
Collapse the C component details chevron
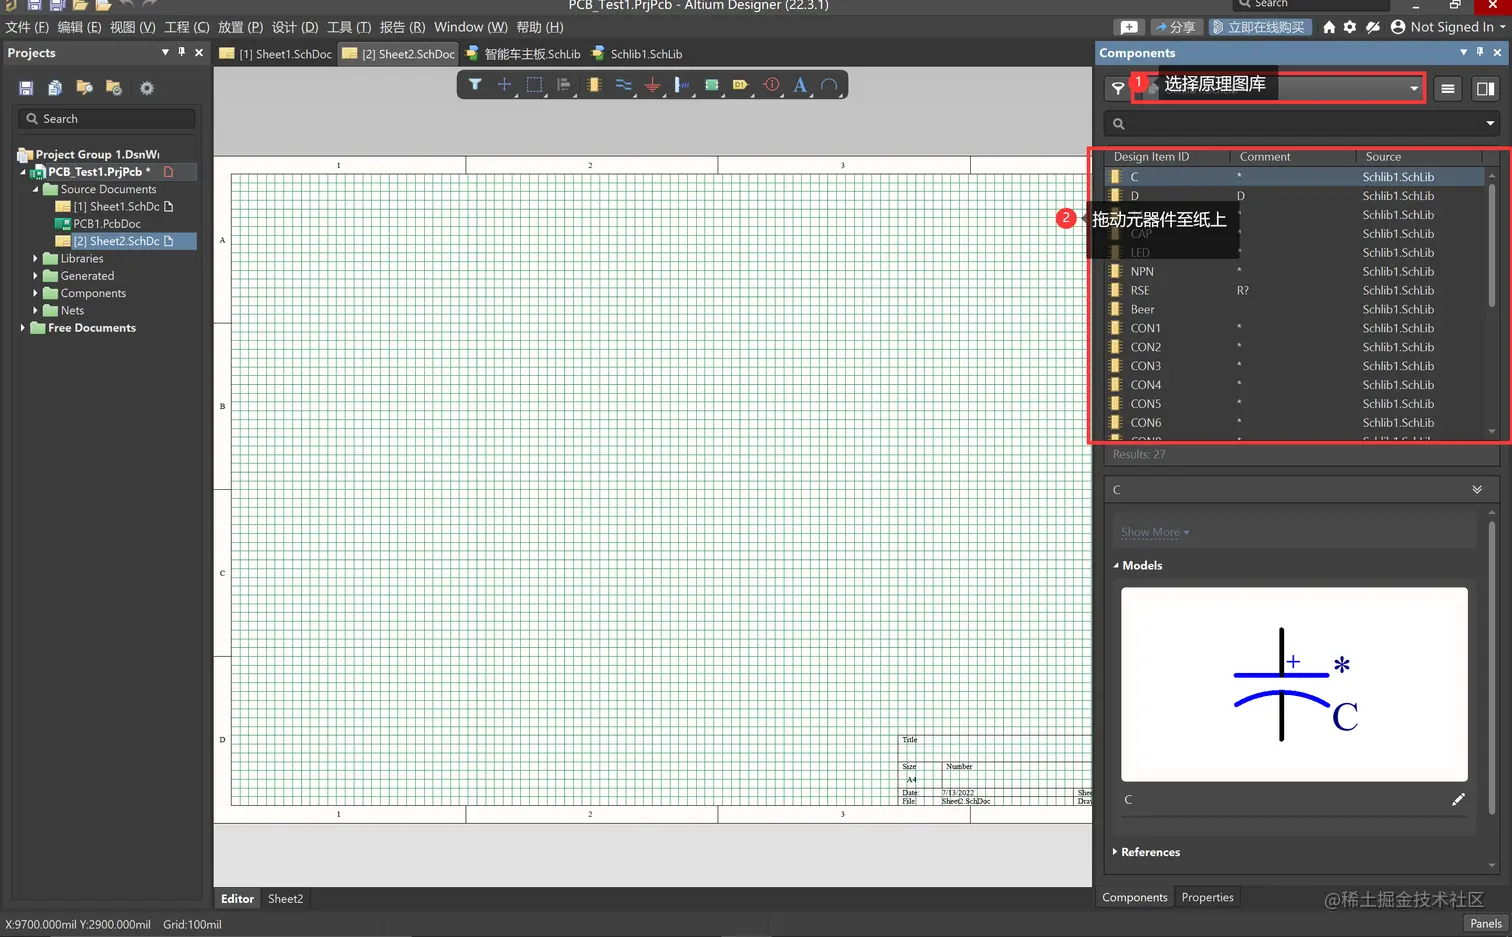click(1477, 490)
